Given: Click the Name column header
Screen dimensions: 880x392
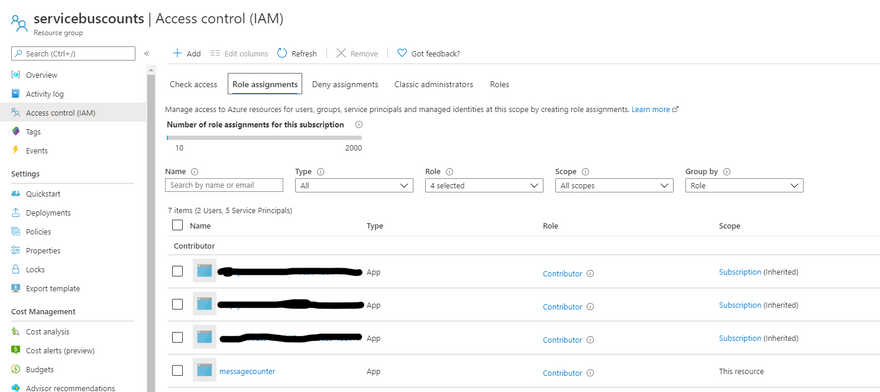Looking at the screenshot, I should 200,226.
